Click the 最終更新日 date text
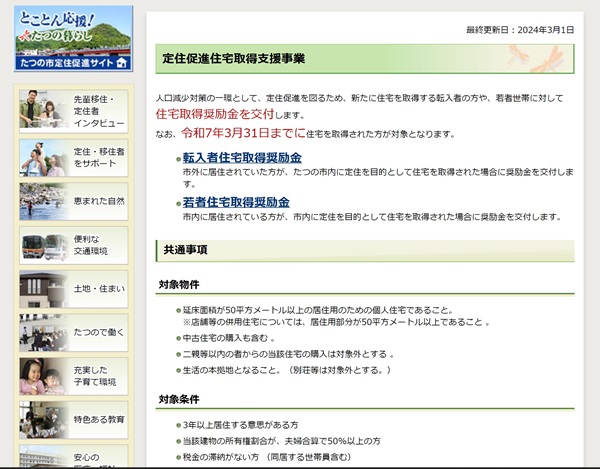This screenshot has height=469, width=600. 520,30
